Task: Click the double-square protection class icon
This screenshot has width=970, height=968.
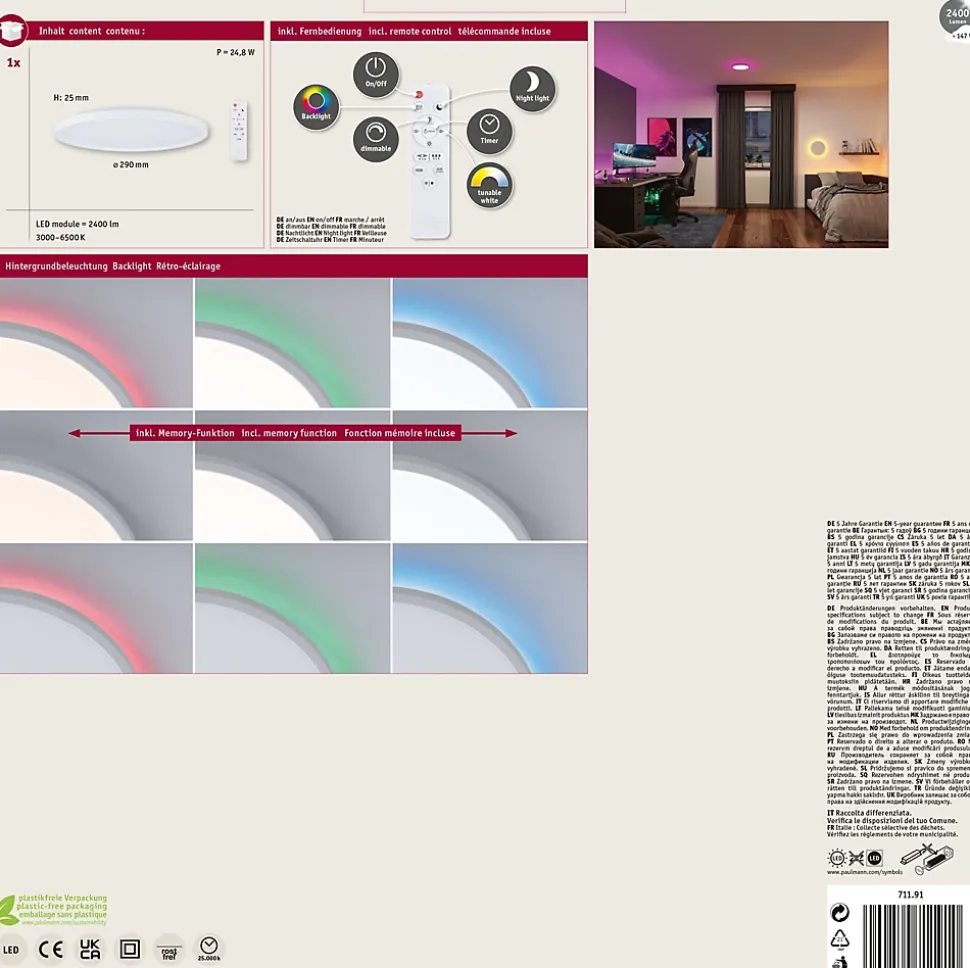Action: [130, 948]
